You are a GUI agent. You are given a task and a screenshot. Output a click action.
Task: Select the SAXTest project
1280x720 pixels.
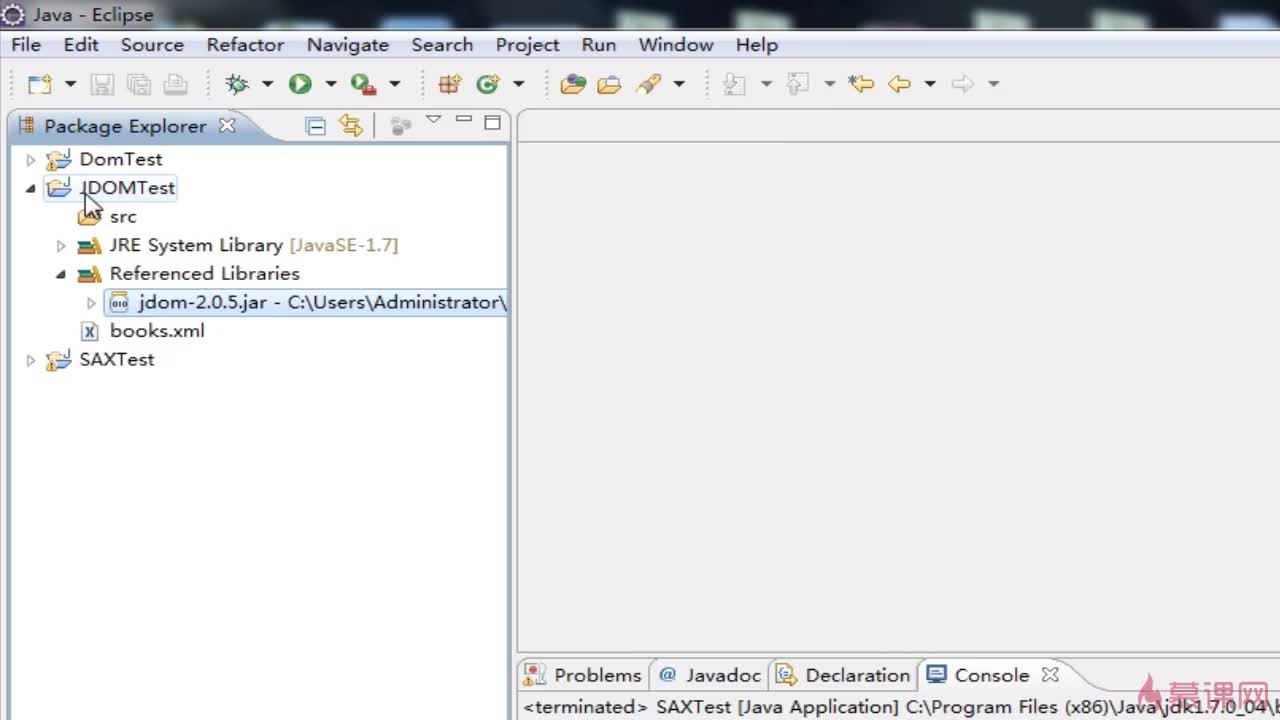(x=117, y=359)
